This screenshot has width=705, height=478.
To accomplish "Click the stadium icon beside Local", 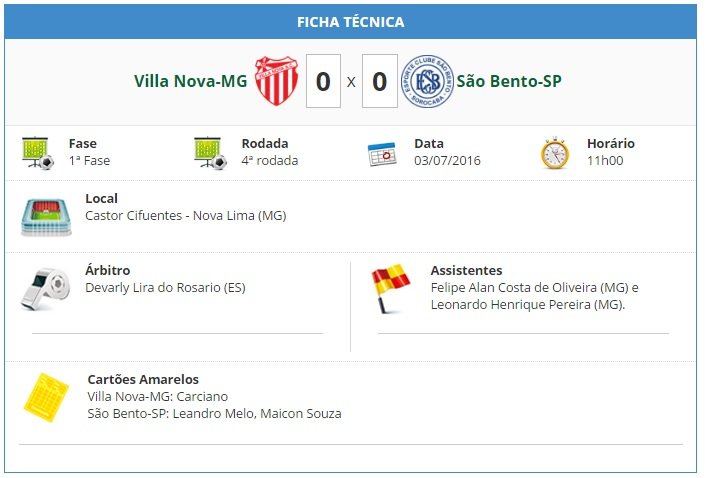I will coord(46,217).
